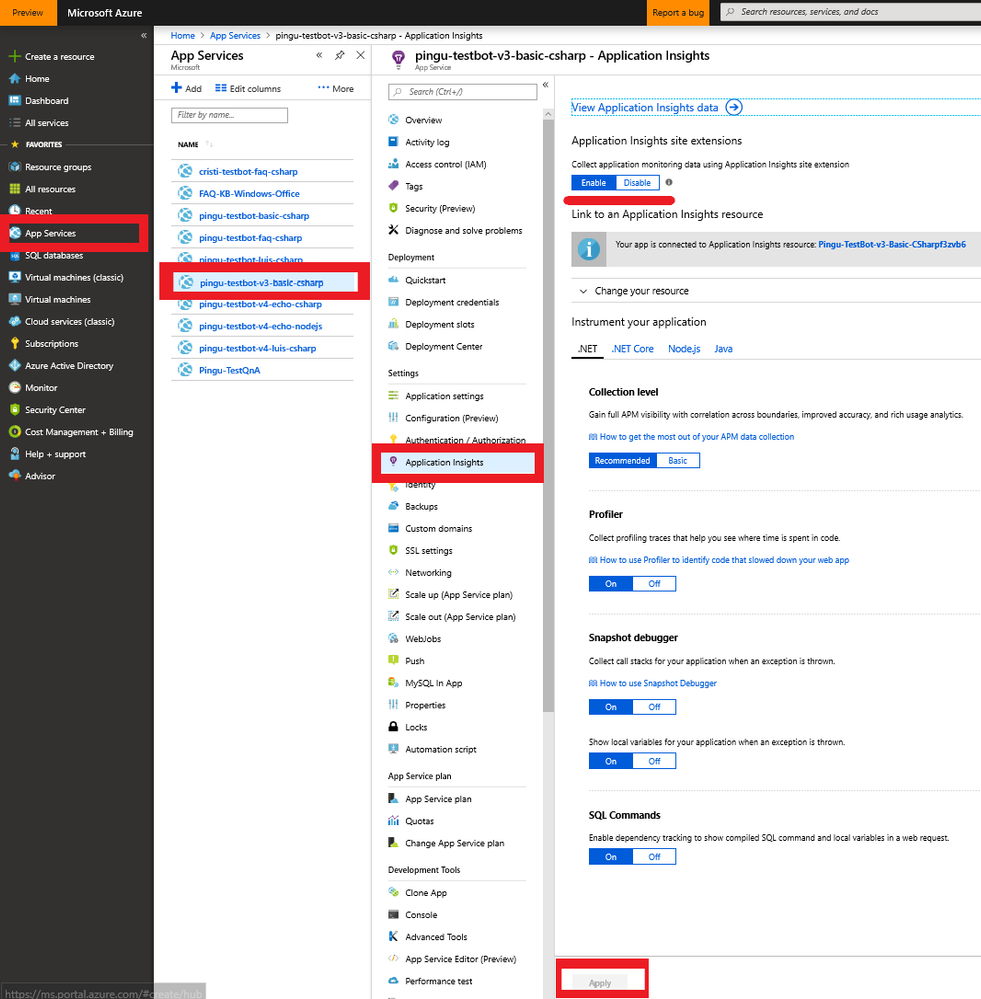Open the Security Center shield icon

click(x=15, y=410)
